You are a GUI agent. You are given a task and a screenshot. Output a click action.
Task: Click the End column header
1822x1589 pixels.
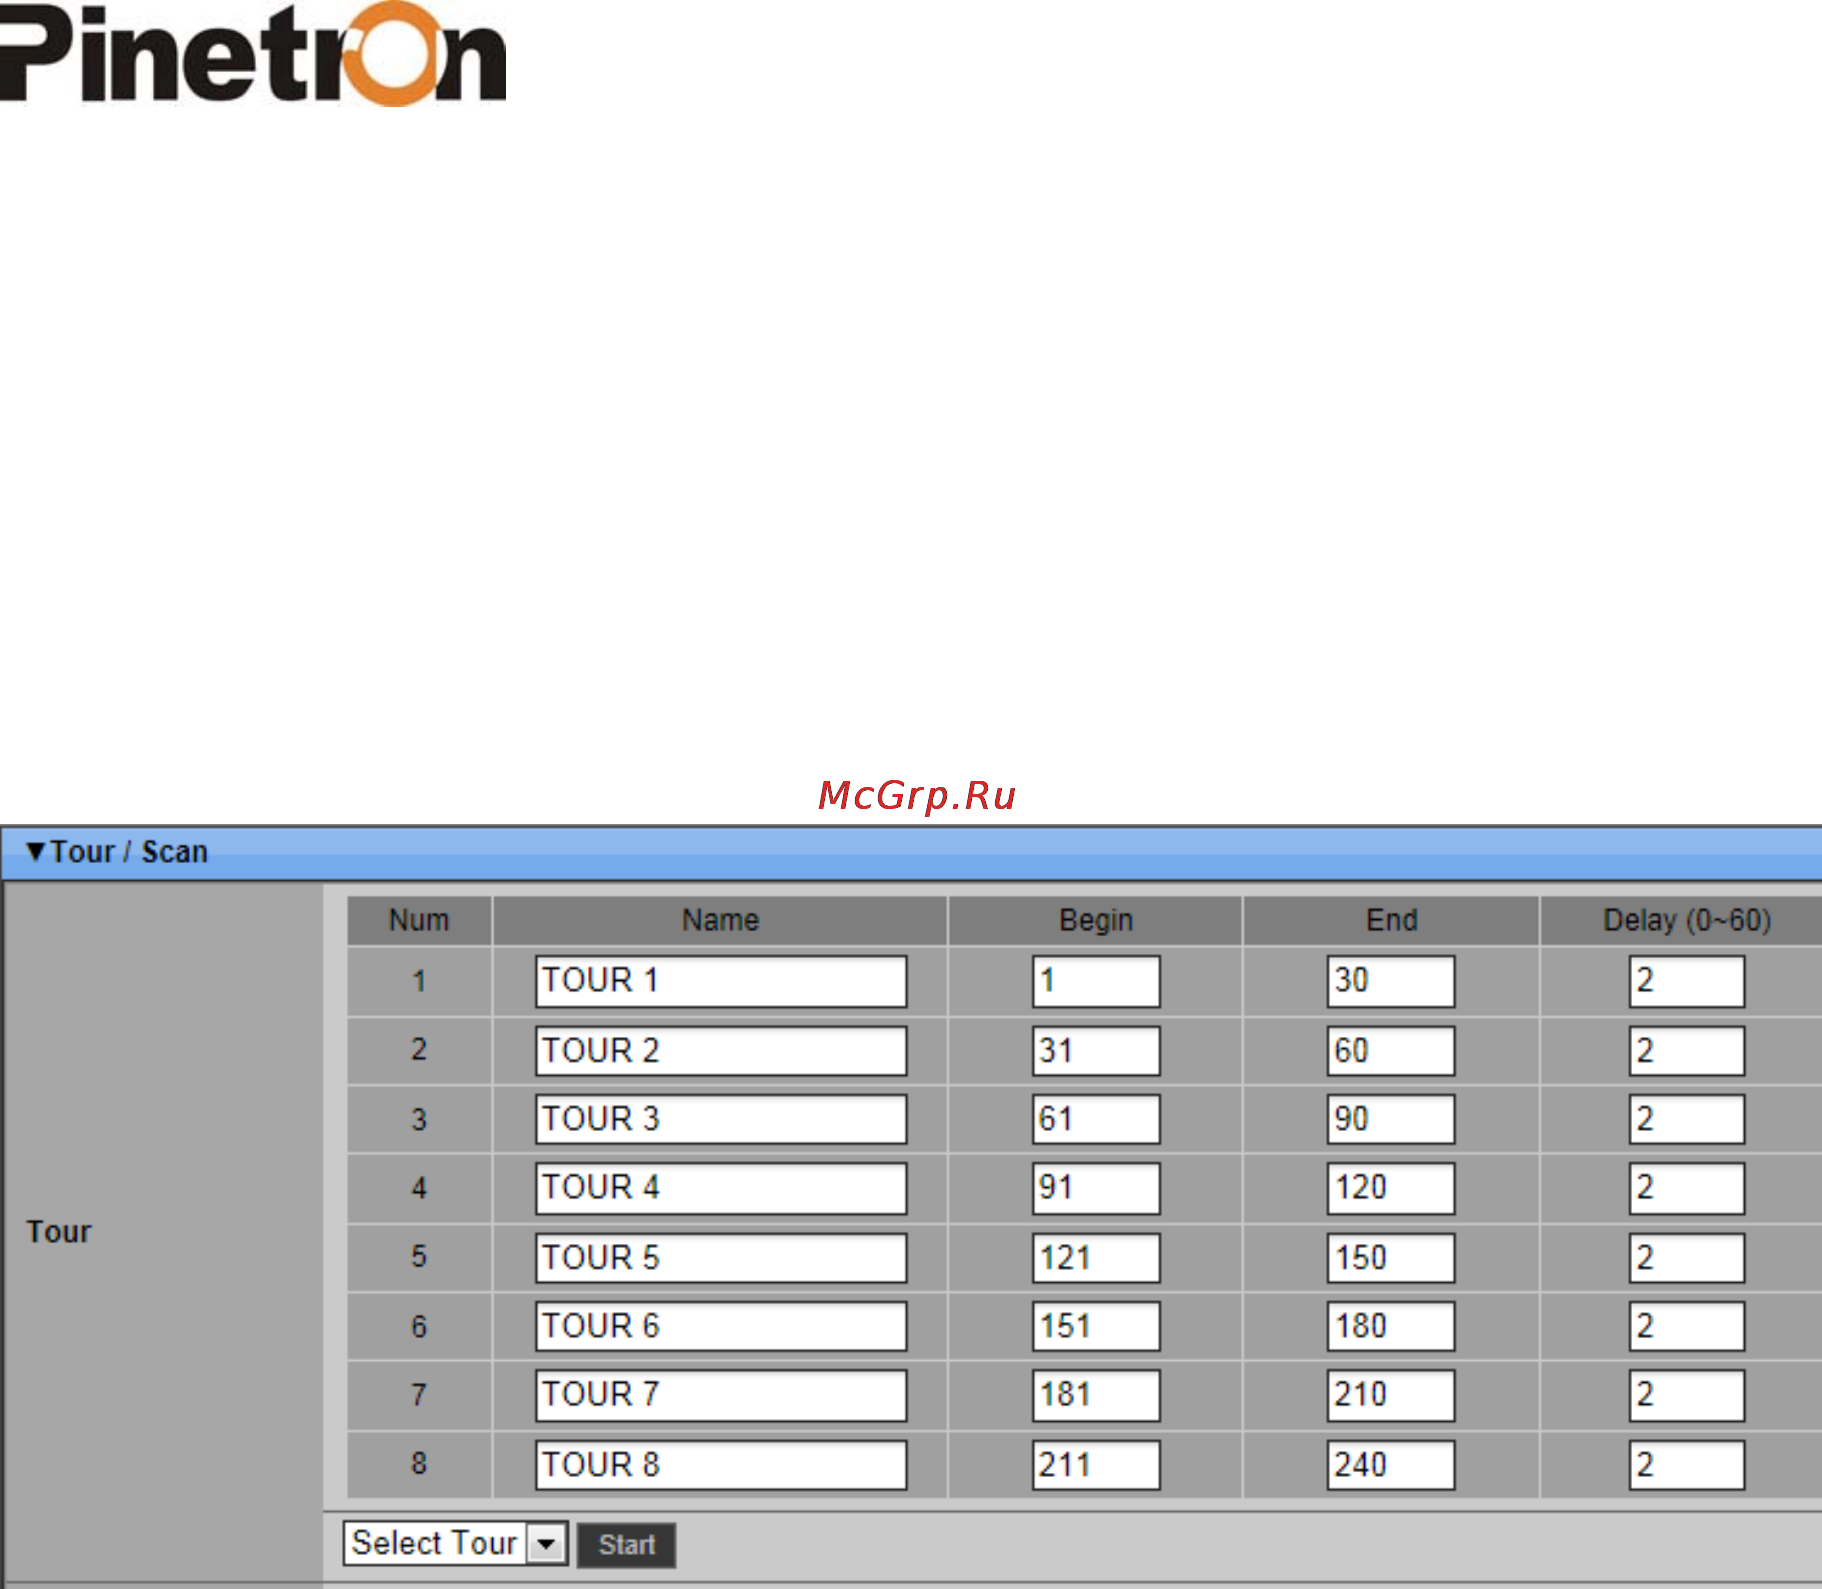[x=1391, y=920]
